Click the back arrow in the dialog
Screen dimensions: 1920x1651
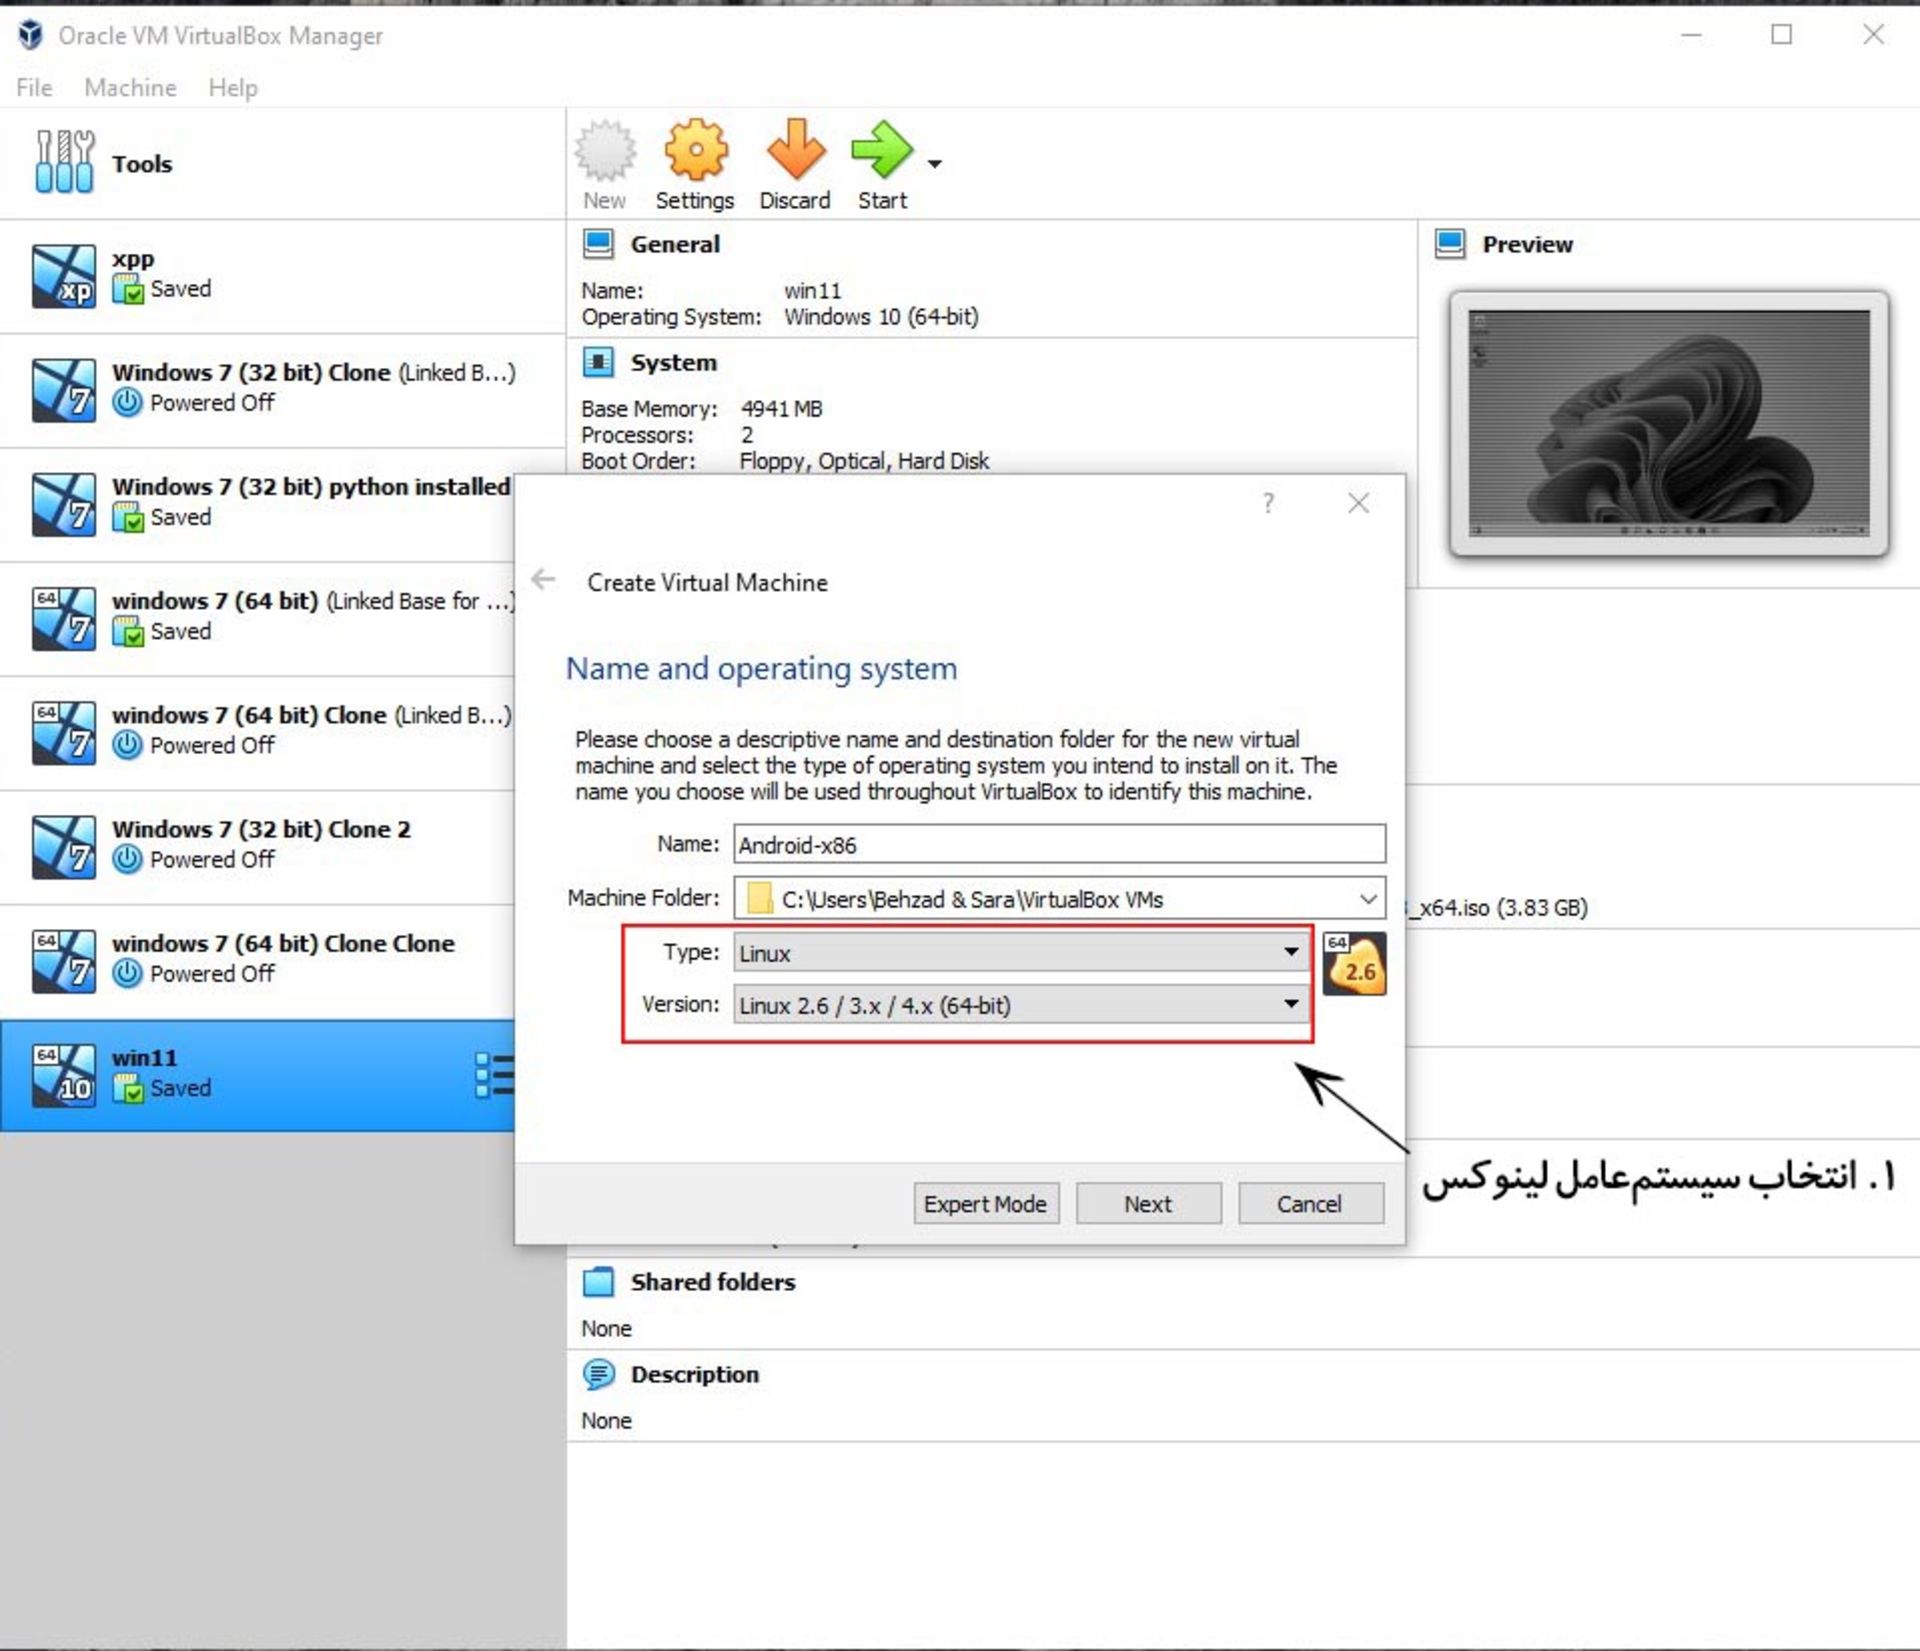click(543, 579)
